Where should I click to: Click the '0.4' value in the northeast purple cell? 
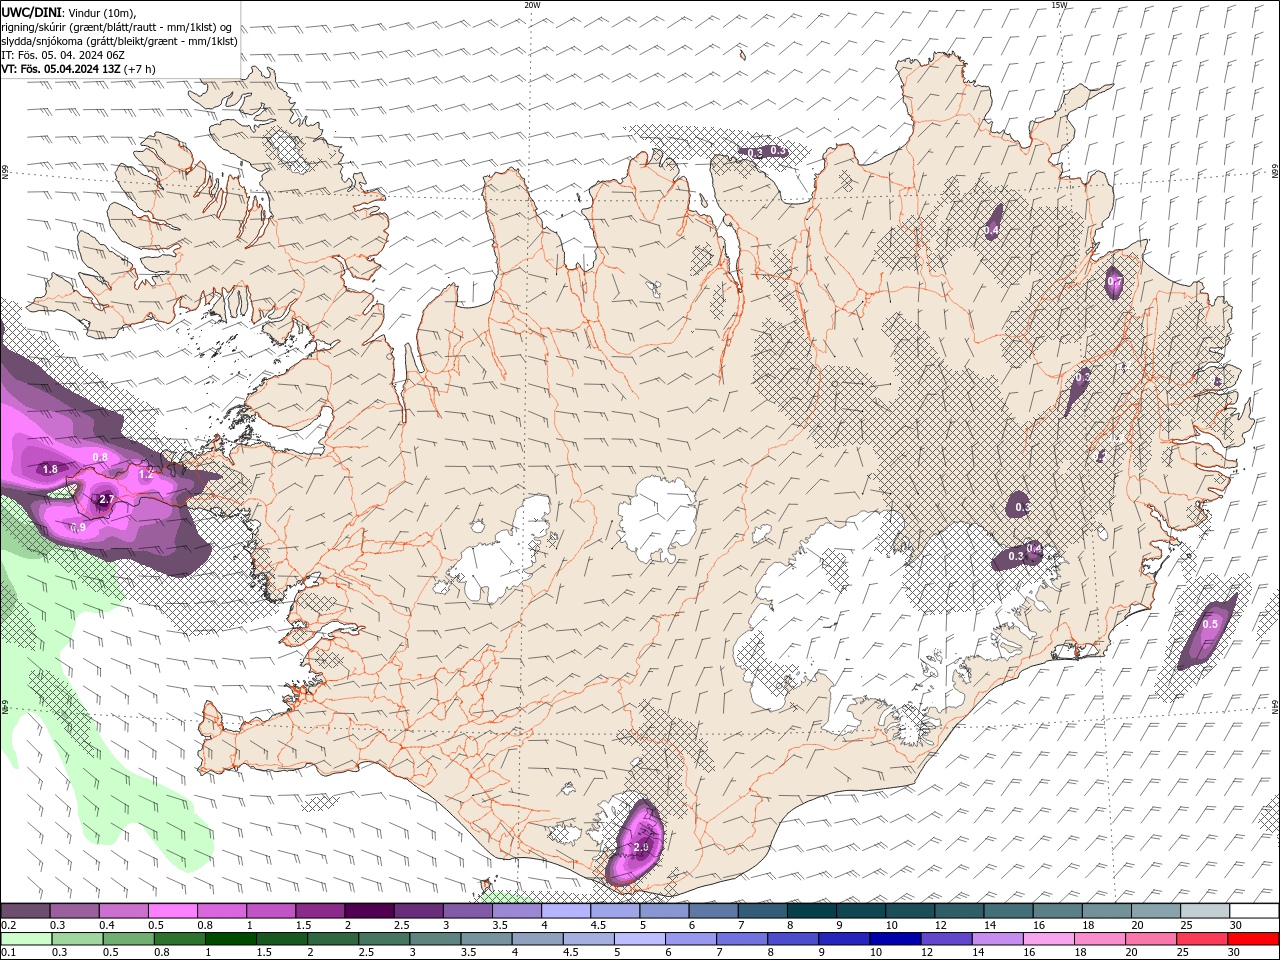(x=991, y=231)
